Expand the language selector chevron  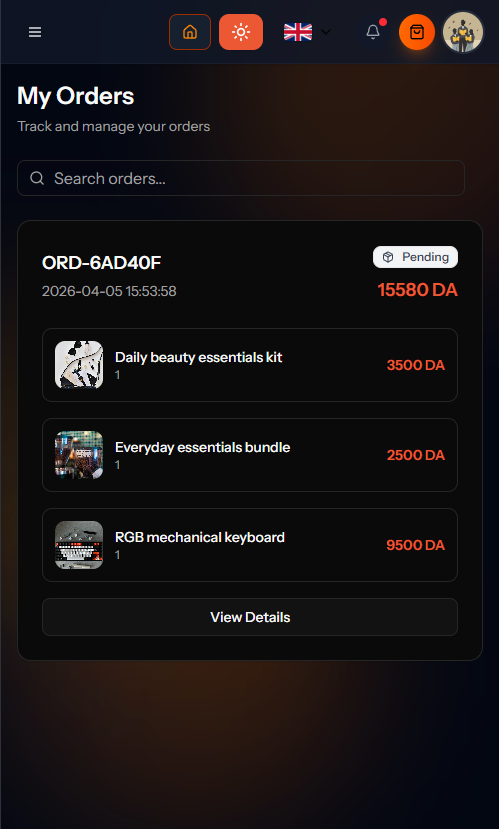tap(326, 32)
